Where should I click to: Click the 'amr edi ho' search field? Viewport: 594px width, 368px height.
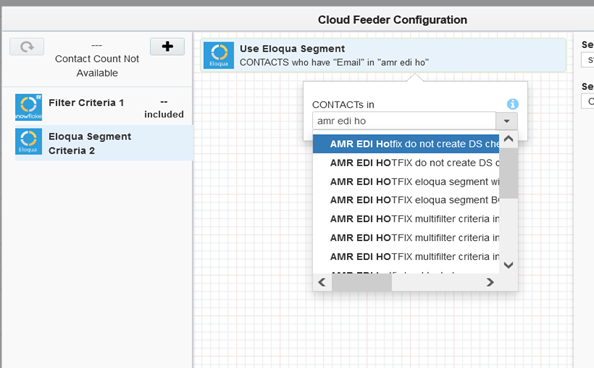(404, 121)
